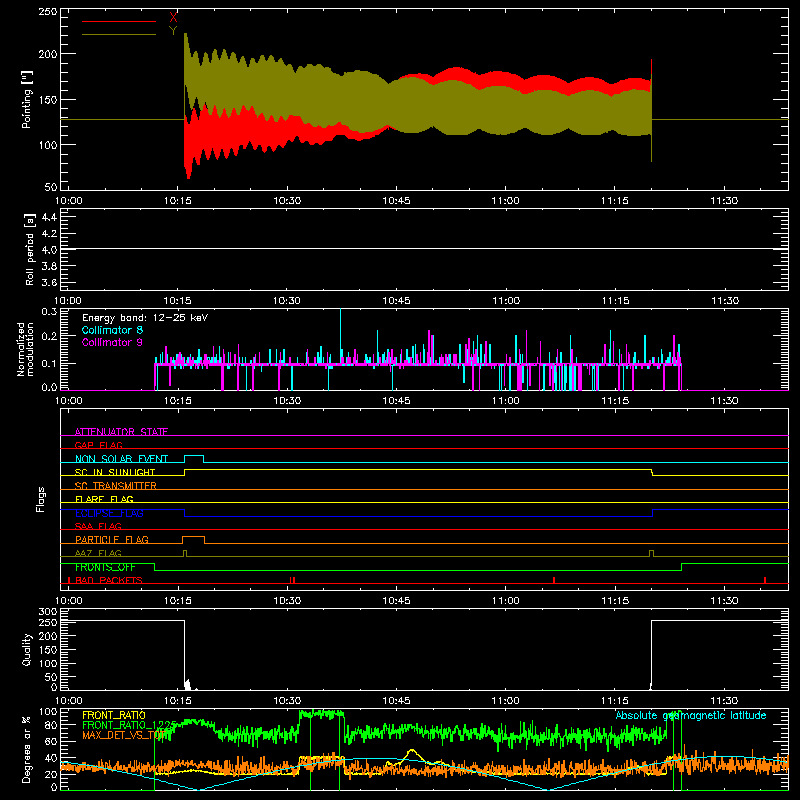Select the olive legend line for Y
This screenshot has width=800, height=800.
click(x=119, y=34)
